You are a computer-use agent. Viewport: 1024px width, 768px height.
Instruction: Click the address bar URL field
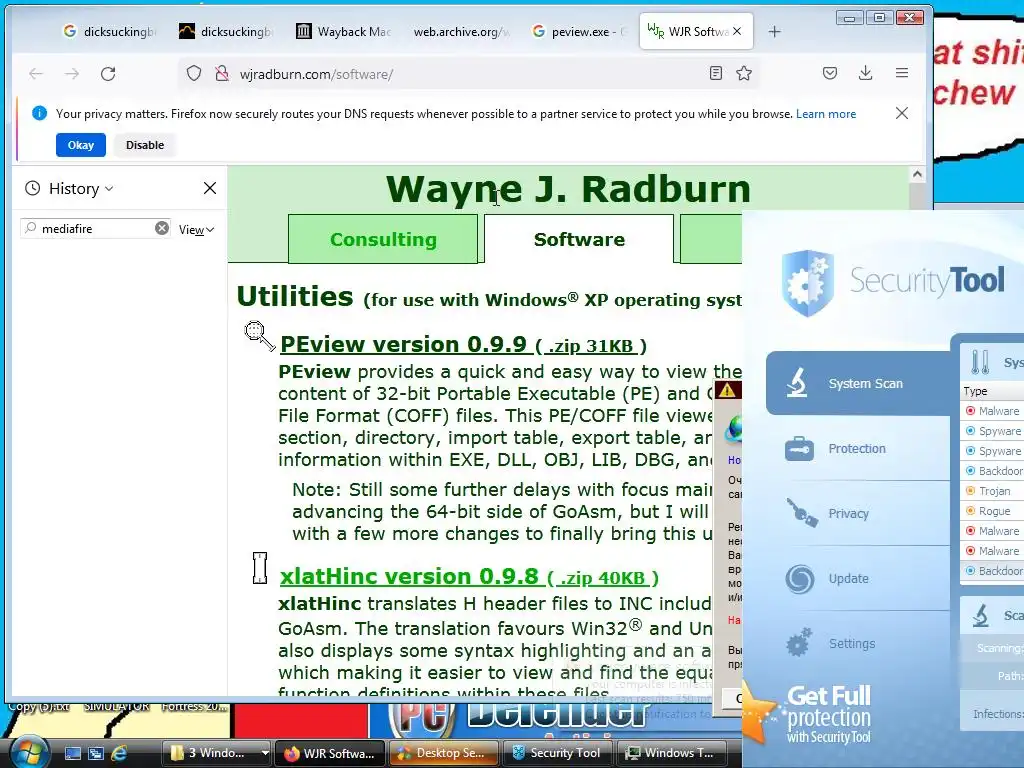(x=470, y=74)
